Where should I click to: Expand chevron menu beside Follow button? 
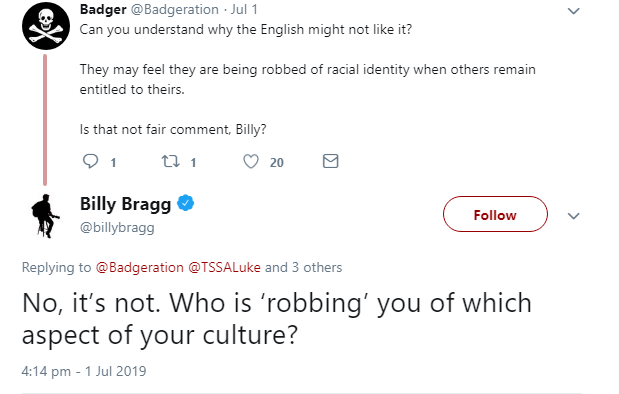(x=573, y=216)
